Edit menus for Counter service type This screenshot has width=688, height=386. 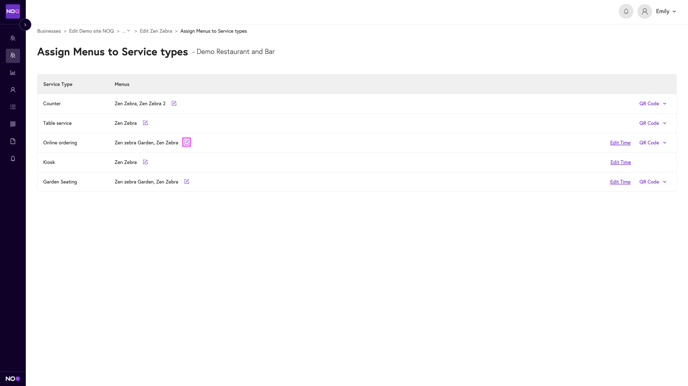174,104
